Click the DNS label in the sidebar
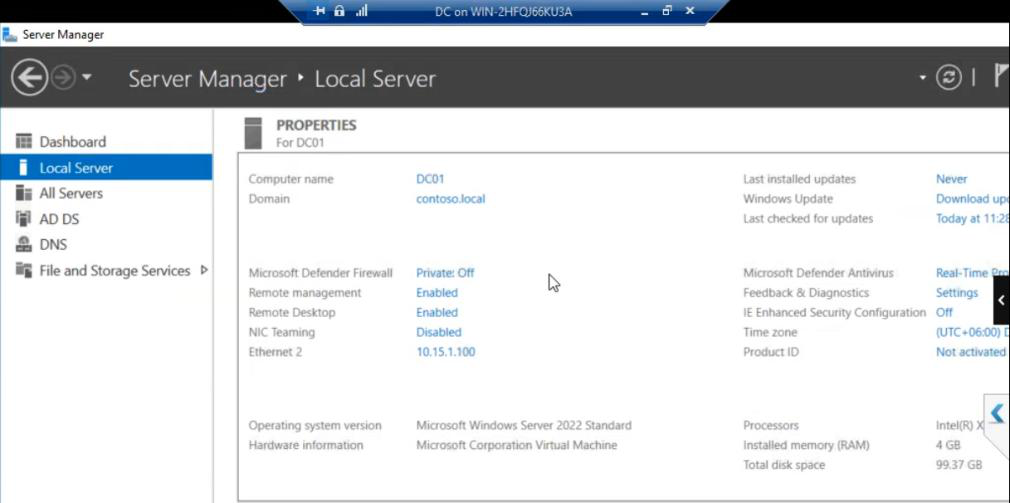This screenshot has height=503, width=1010. pos(53,245)
